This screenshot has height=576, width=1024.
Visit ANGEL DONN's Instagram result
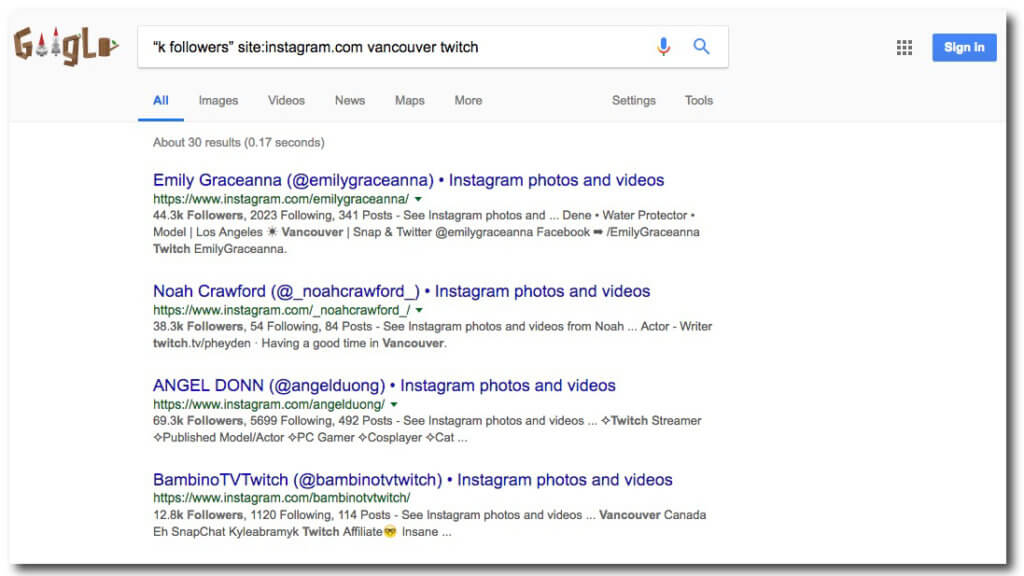pos(383,385)
